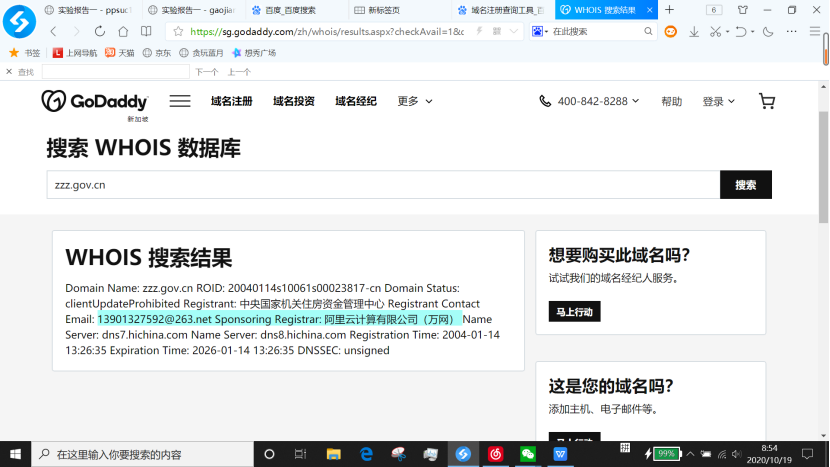Image resolution: width=830 pixels, height=467 pixels.
Task: Open the reading mode book icon
Action: [146, 31]
